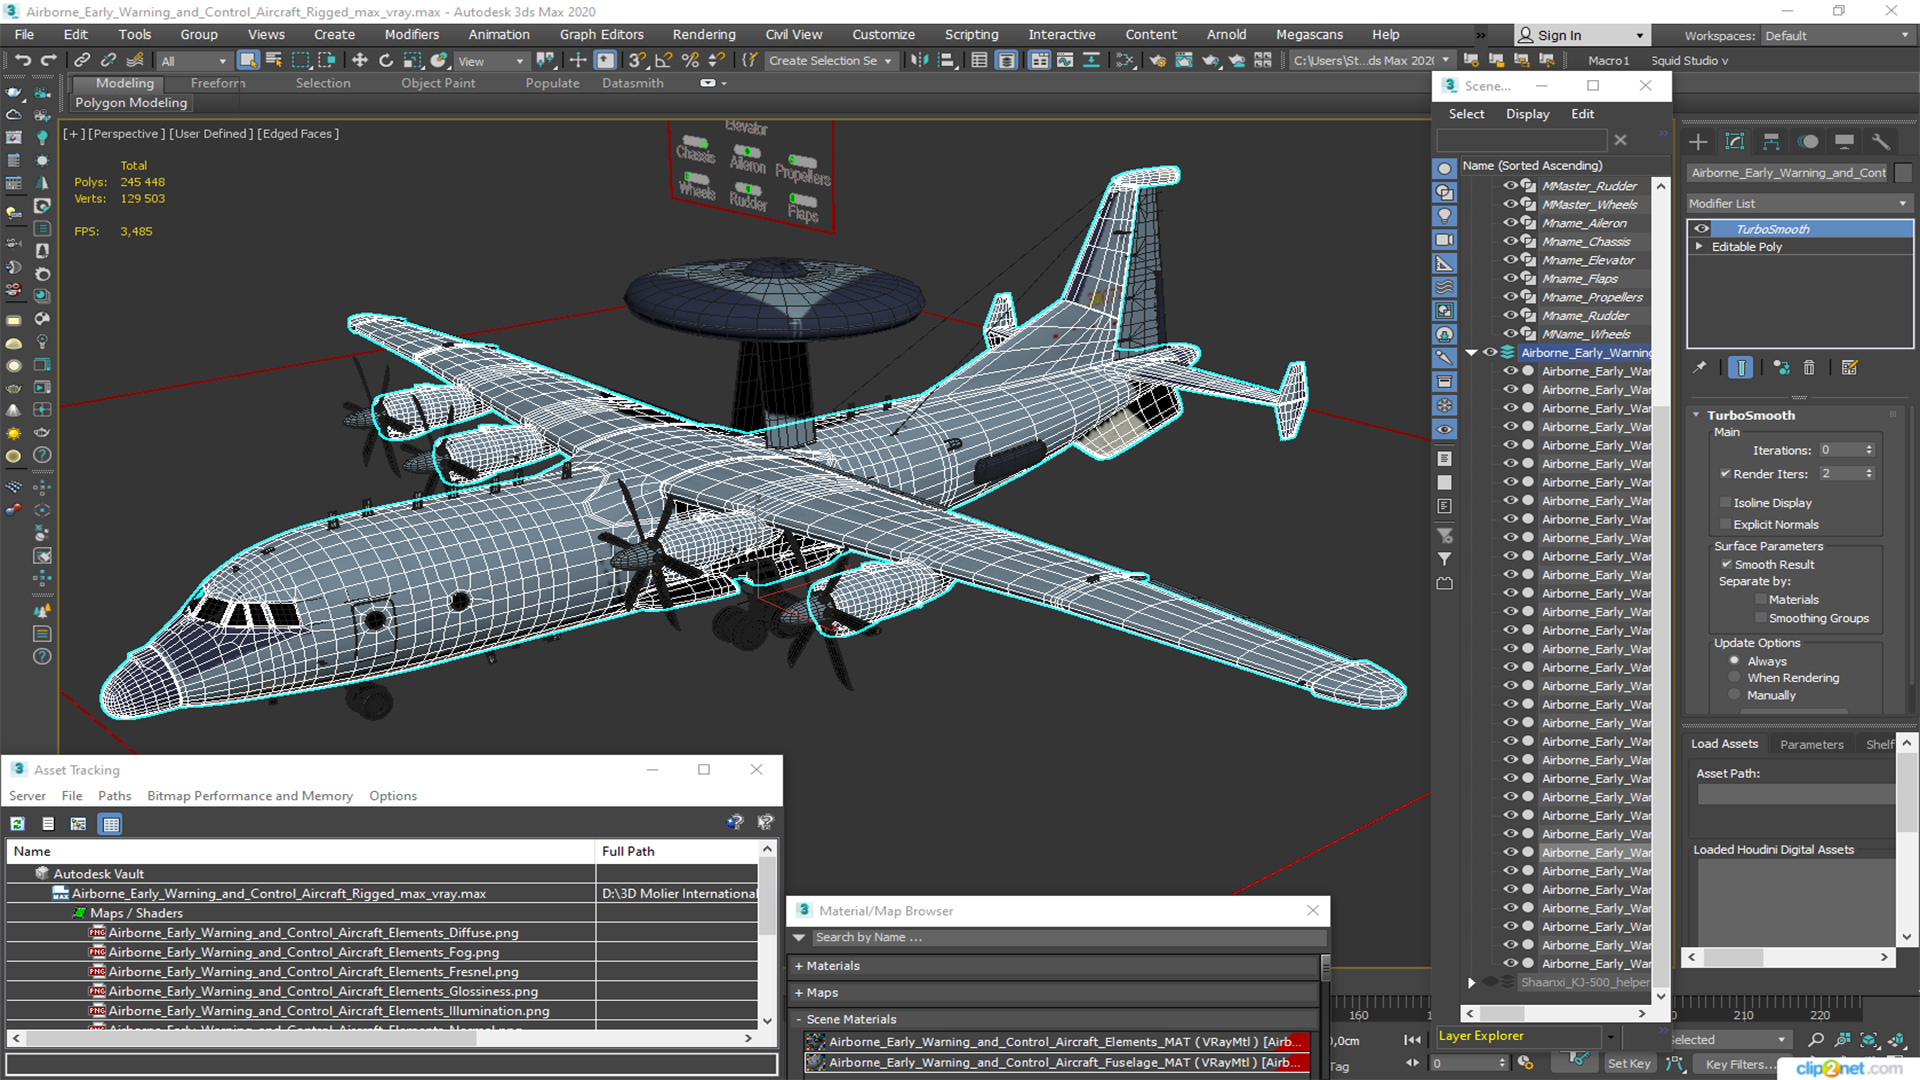Toggle Smooth Result checkbox

(1726, 565)
